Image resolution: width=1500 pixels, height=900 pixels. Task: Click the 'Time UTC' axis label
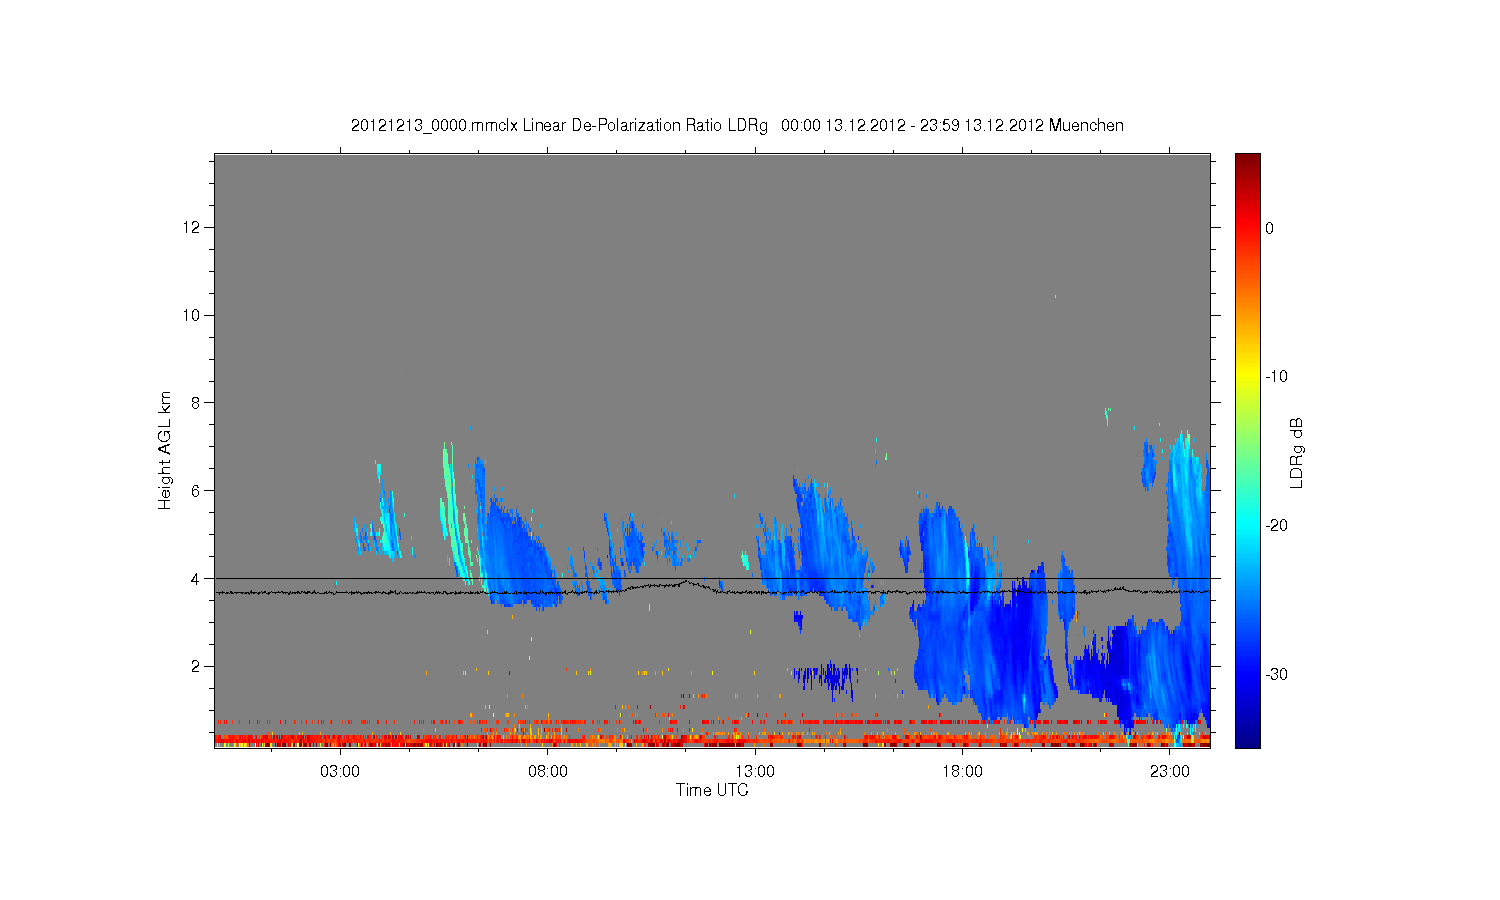click(712, 790)
